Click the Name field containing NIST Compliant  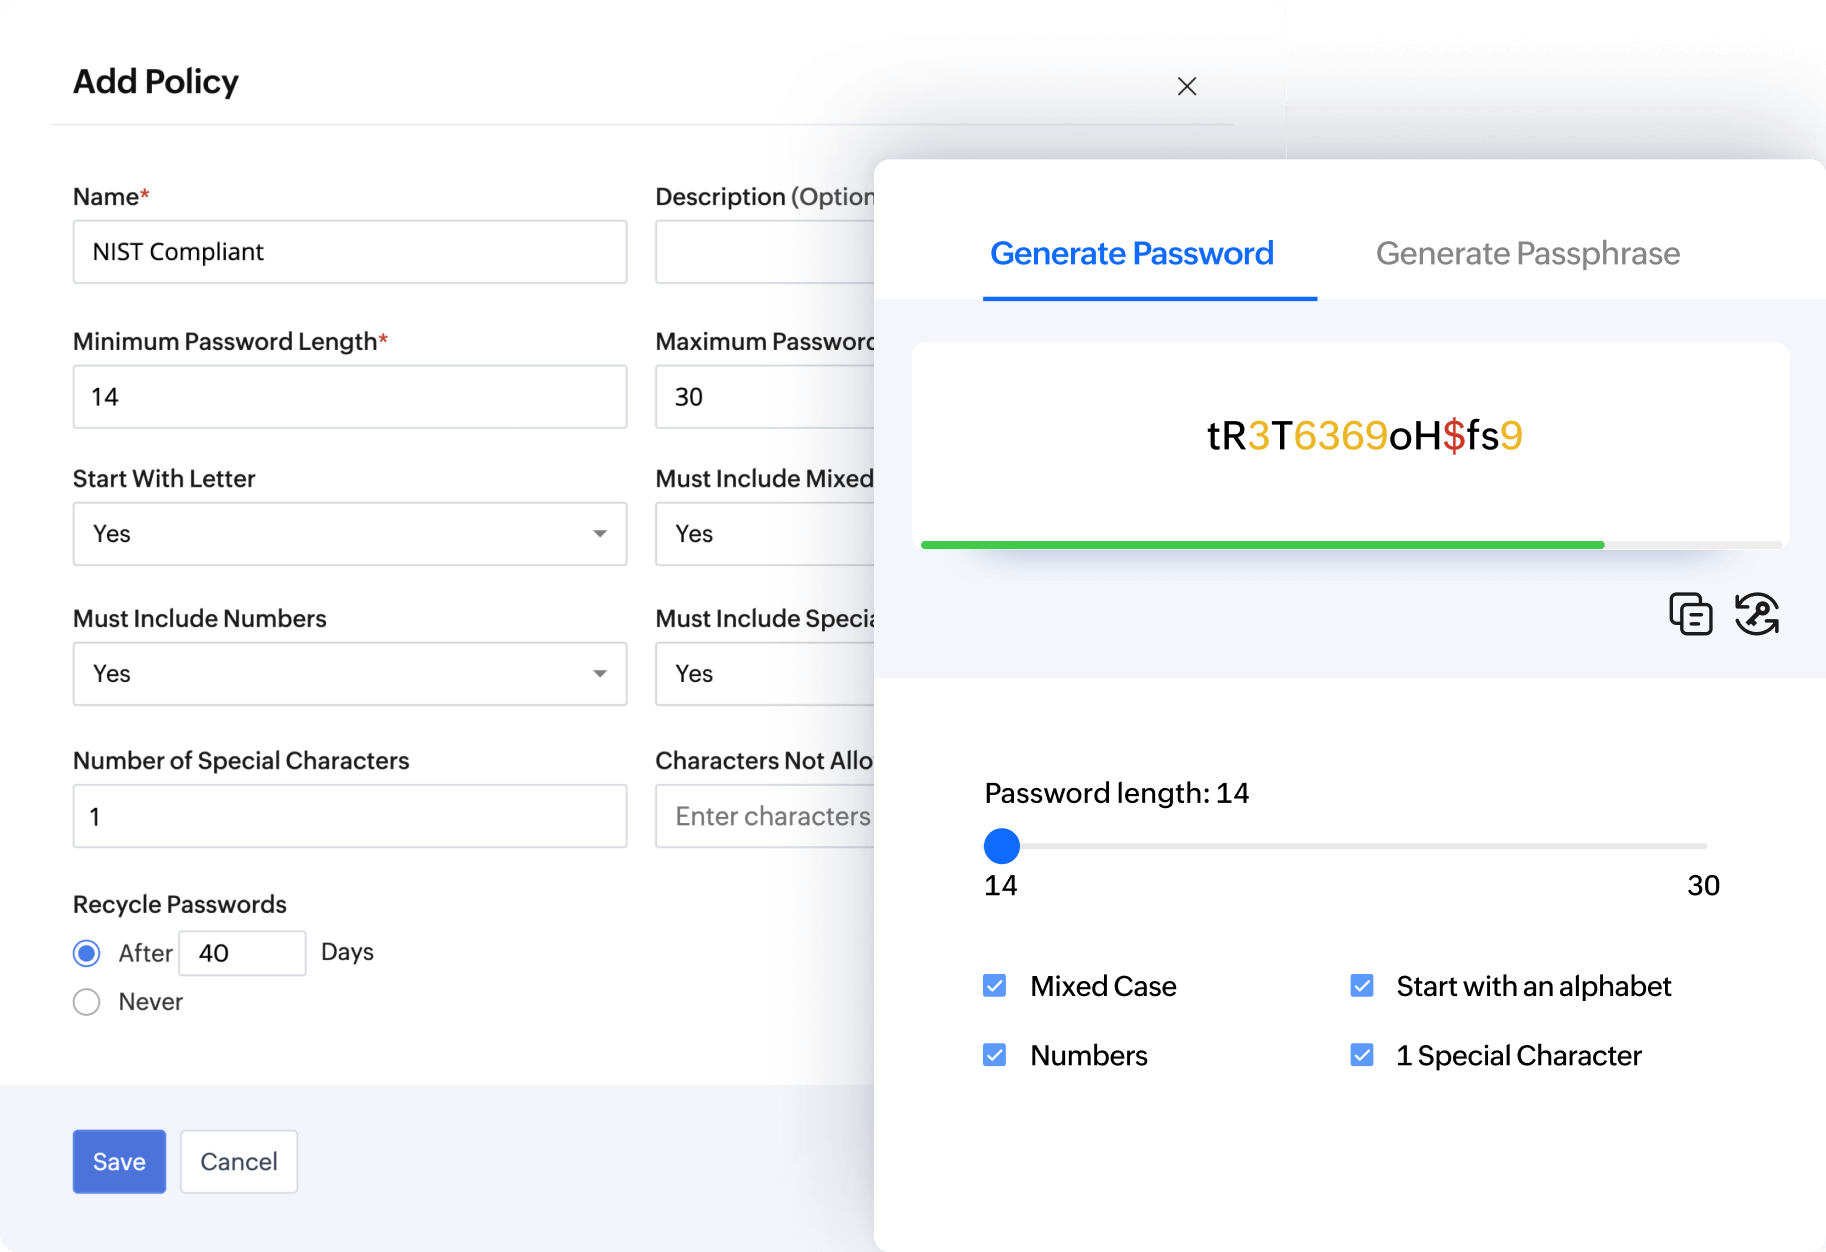click(349, 252)
